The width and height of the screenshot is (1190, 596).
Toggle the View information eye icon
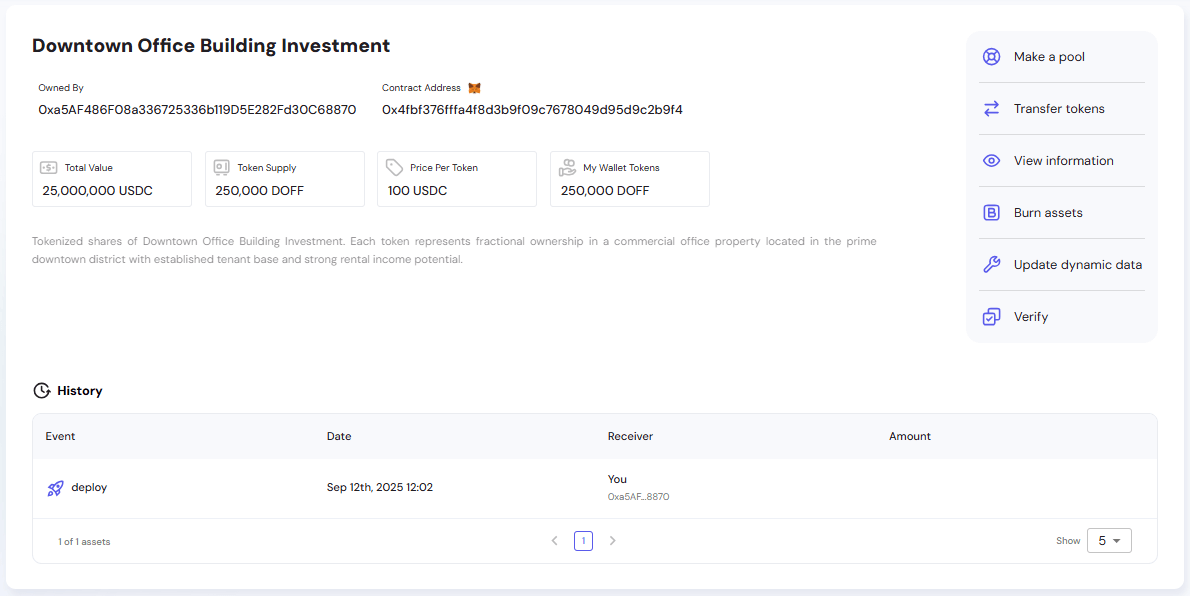(x=991, y=160)
